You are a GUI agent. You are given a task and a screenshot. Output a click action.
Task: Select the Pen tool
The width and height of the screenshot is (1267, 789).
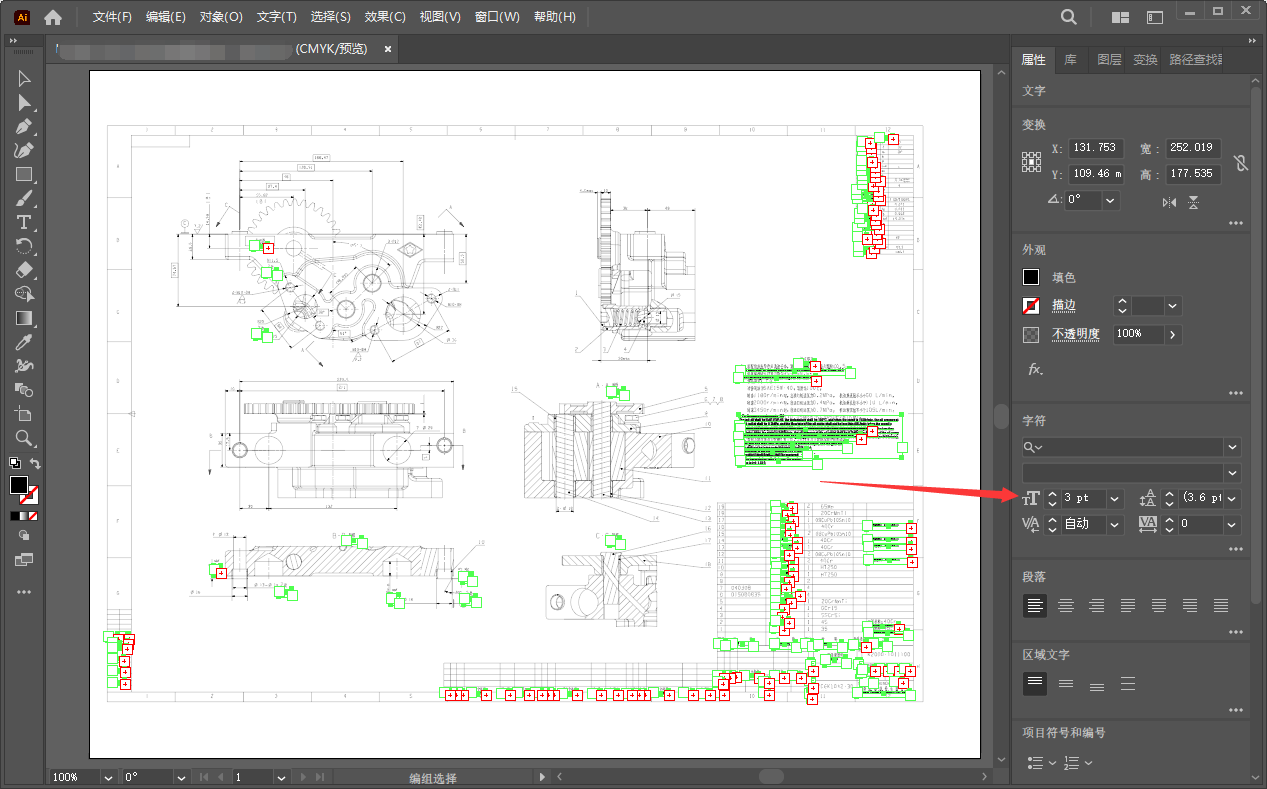(25, 127)
